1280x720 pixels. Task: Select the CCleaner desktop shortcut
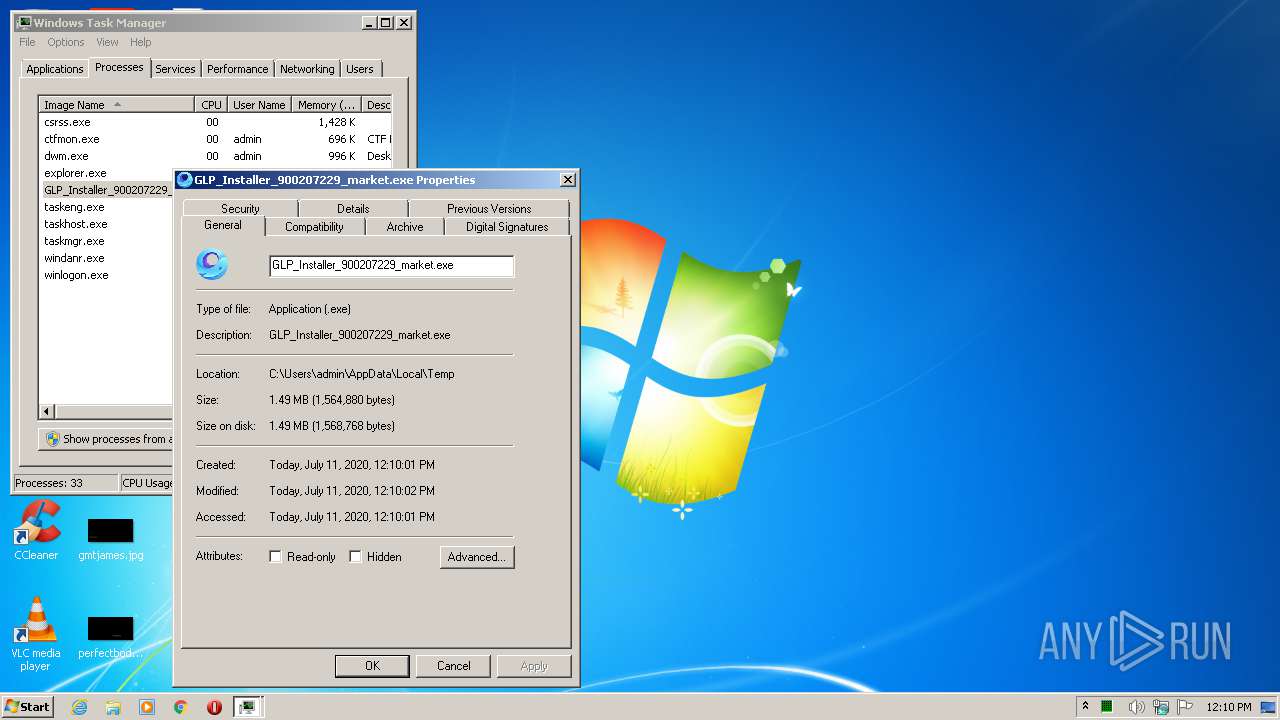click(37, 531)
